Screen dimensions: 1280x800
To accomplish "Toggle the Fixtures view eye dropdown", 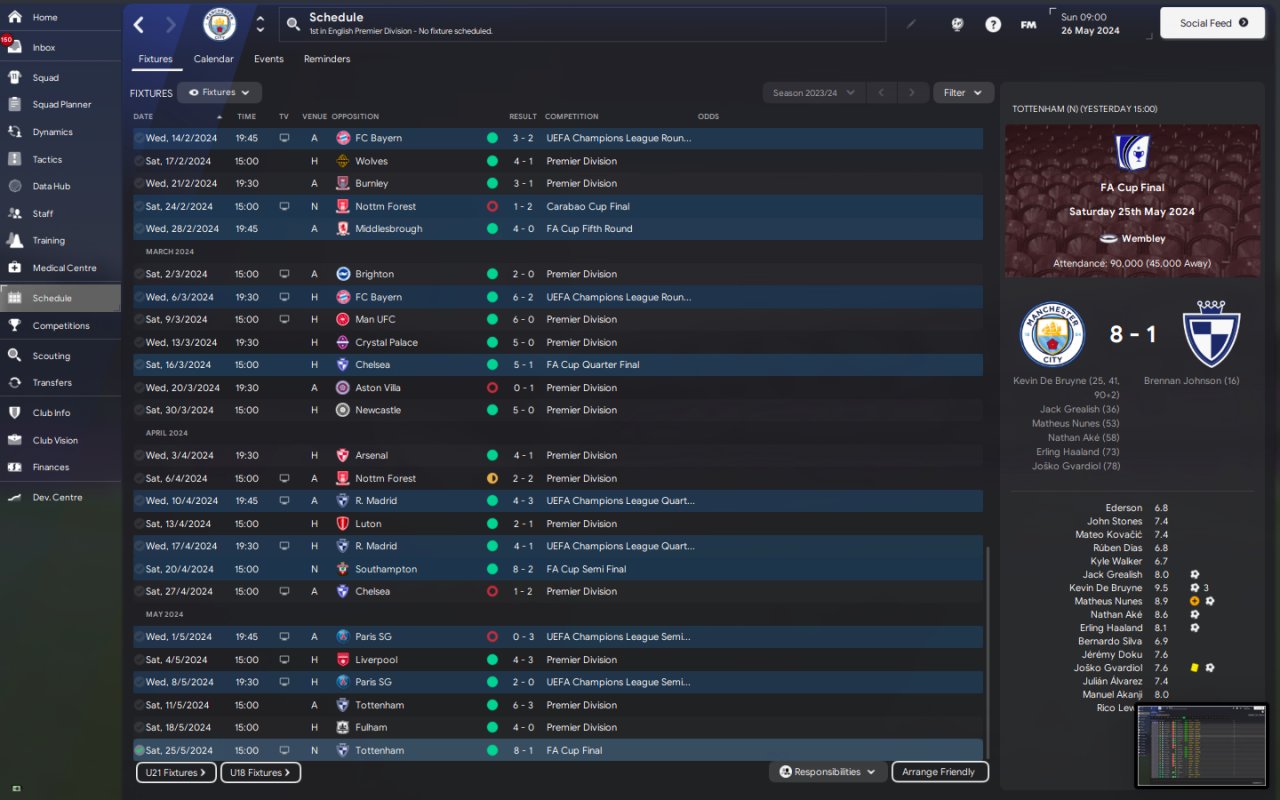I will pos(219,92).
